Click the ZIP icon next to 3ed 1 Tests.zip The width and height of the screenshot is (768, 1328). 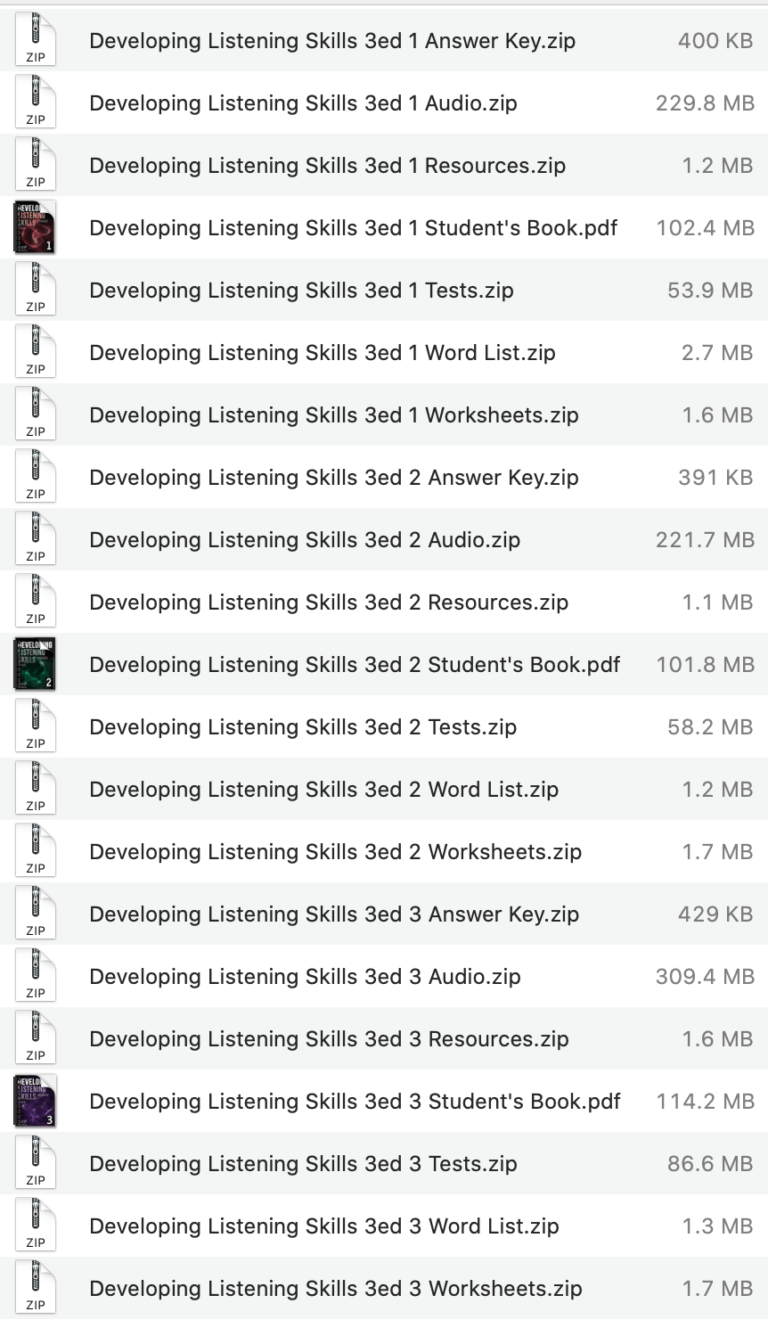[x=36, y=290]
